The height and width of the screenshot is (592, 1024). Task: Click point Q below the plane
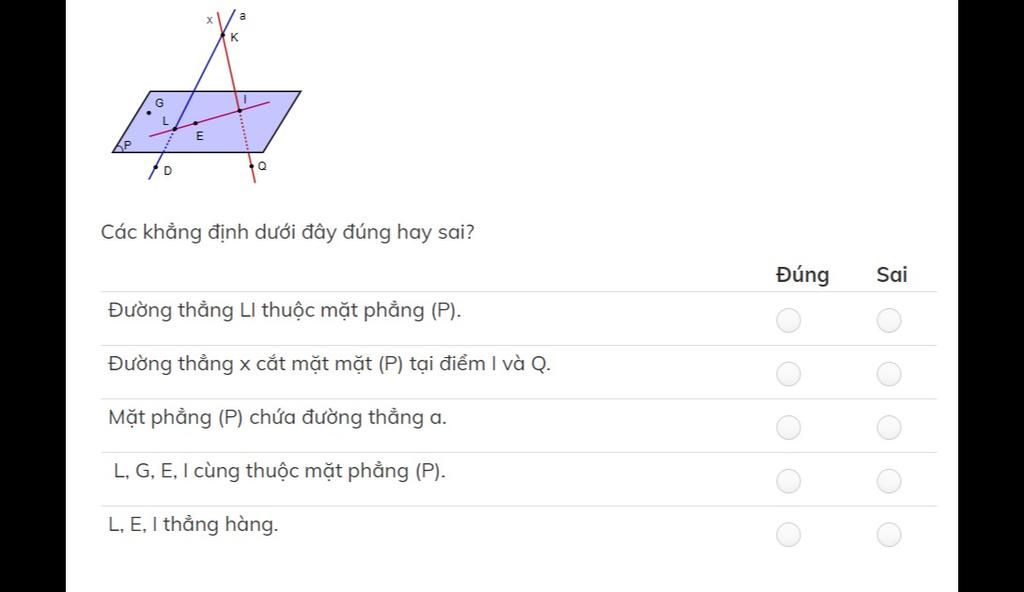(252, 167)
